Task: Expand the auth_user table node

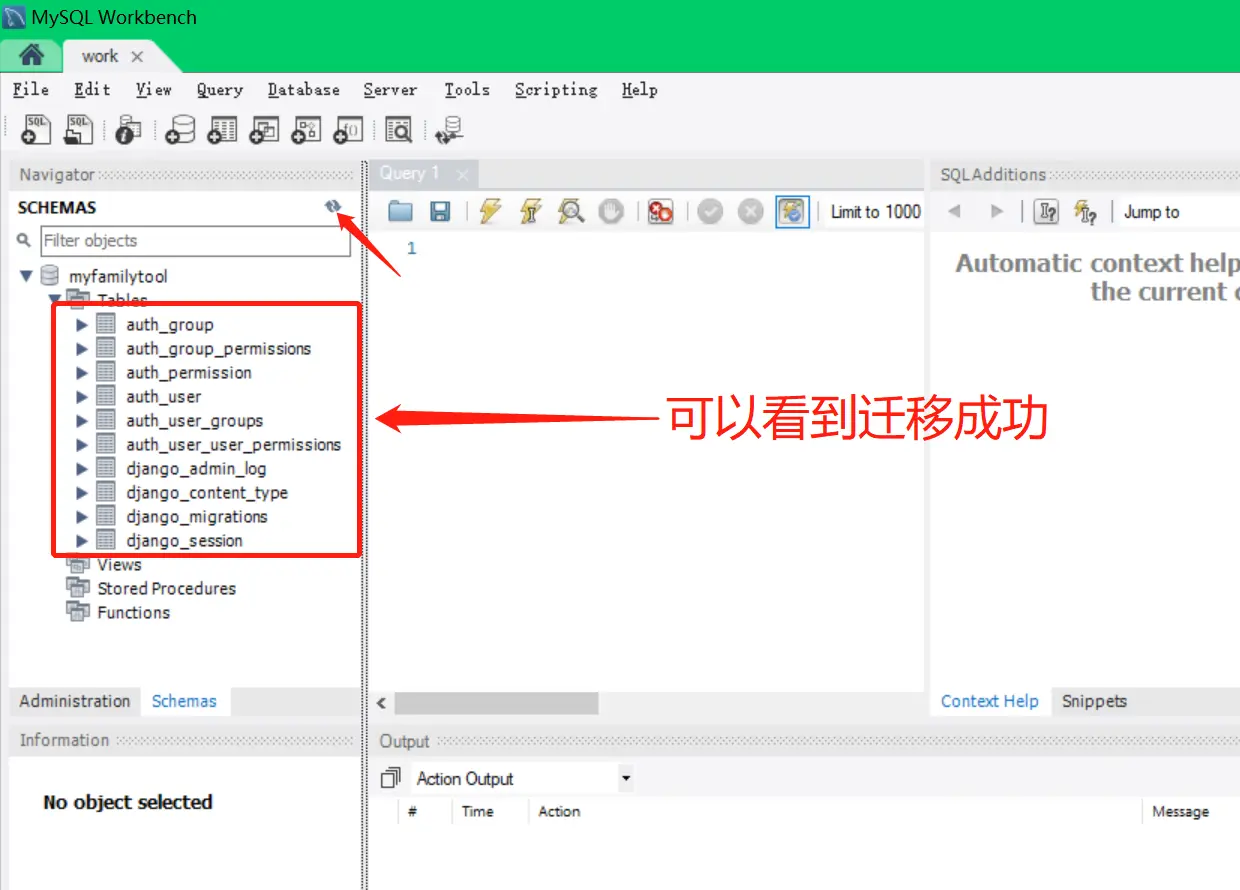Action: [82, 397]
